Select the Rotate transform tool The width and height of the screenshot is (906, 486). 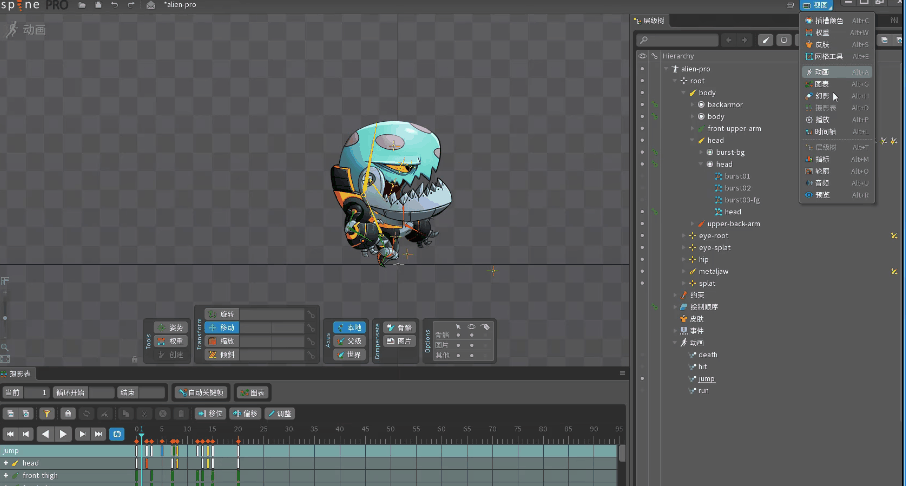coord(222,314)
